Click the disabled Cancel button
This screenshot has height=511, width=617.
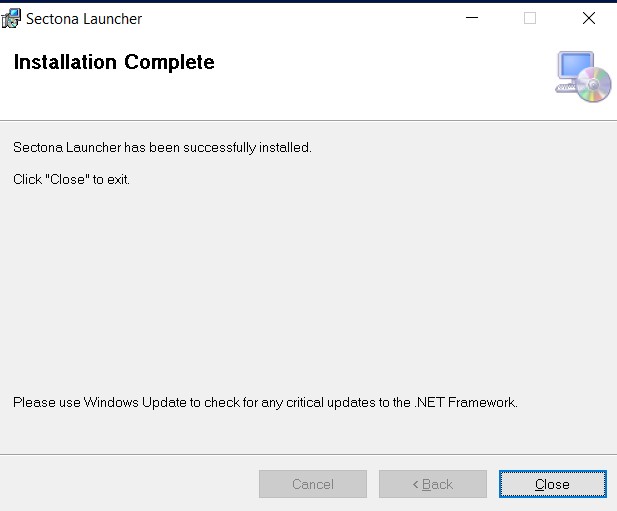click(313, 484)
